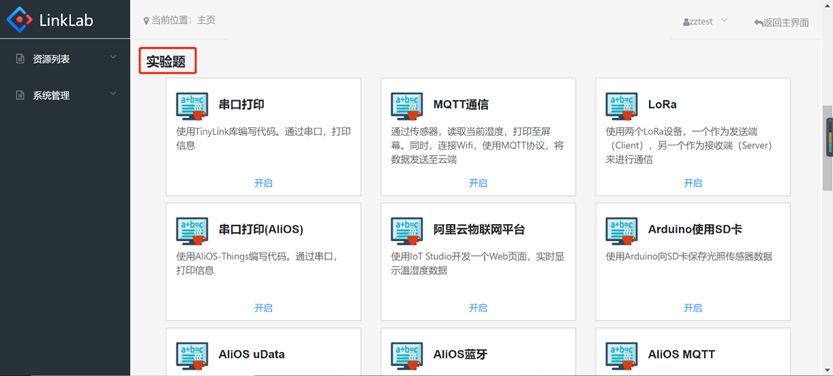This screenshot has height=376, width=833.
Task: Click the 串口打印(AliOS) card title
Action: tap(261, 230)
